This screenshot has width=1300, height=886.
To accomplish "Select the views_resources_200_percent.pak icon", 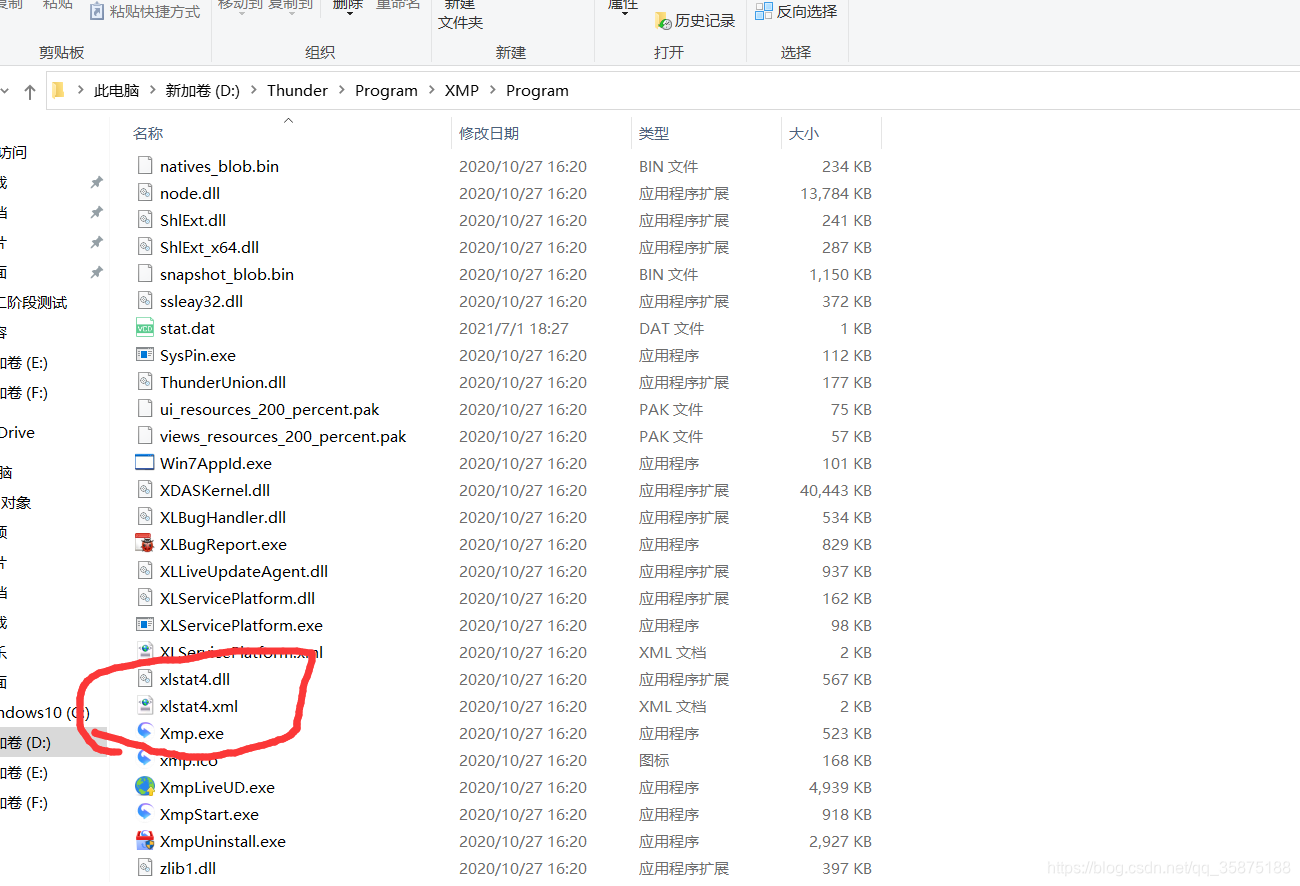I will pos(145,436).
